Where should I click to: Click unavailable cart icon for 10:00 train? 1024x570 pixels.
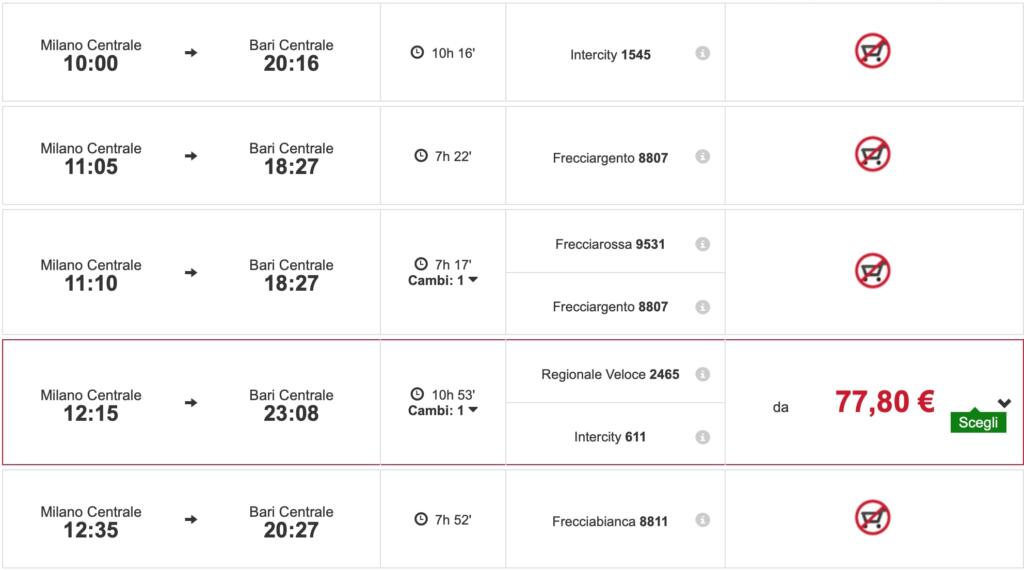pyautogui.click(x=872, y=51)
